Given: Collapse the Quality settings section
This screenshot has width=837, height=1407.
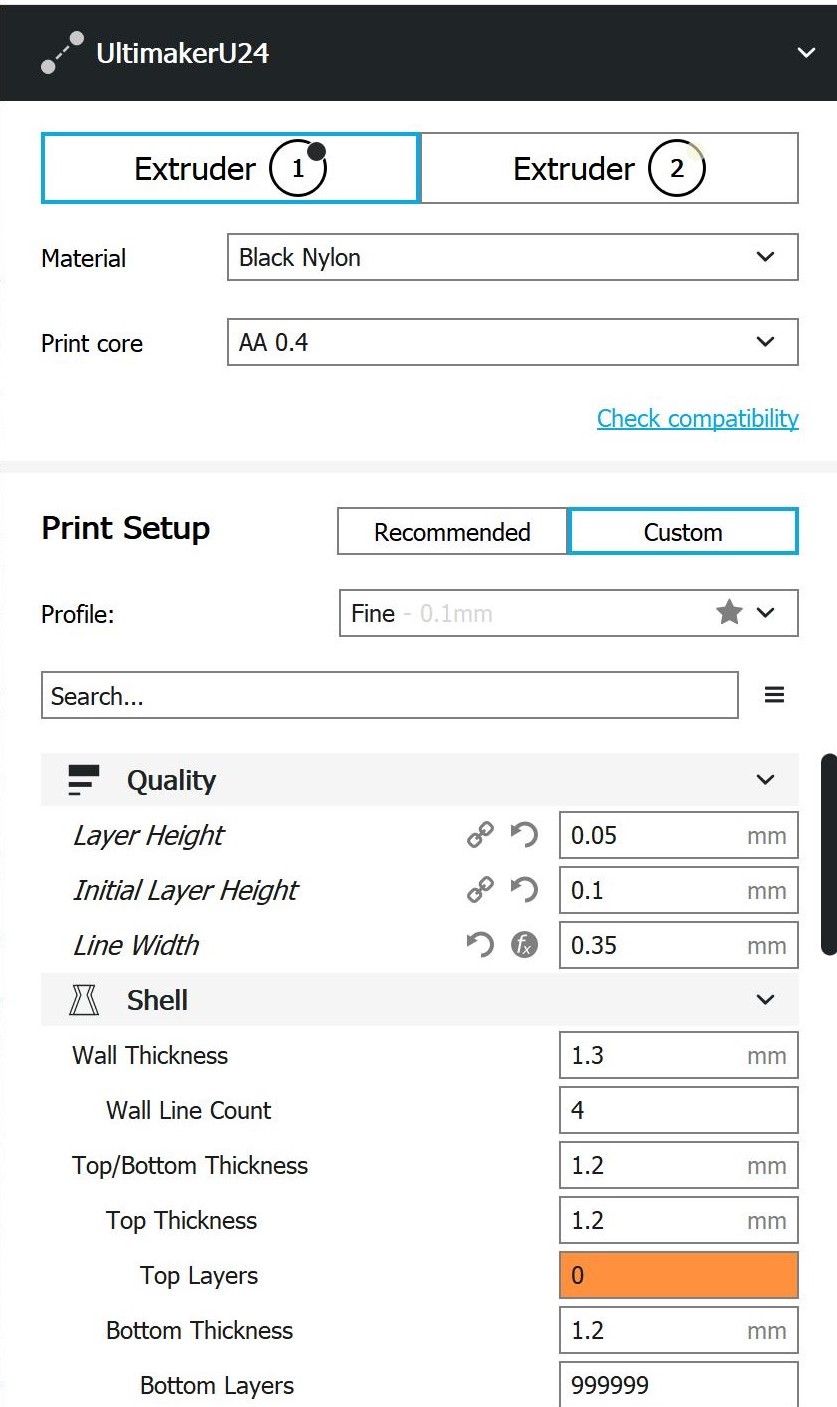Looking at the screenshot, I should click(766, 780).
